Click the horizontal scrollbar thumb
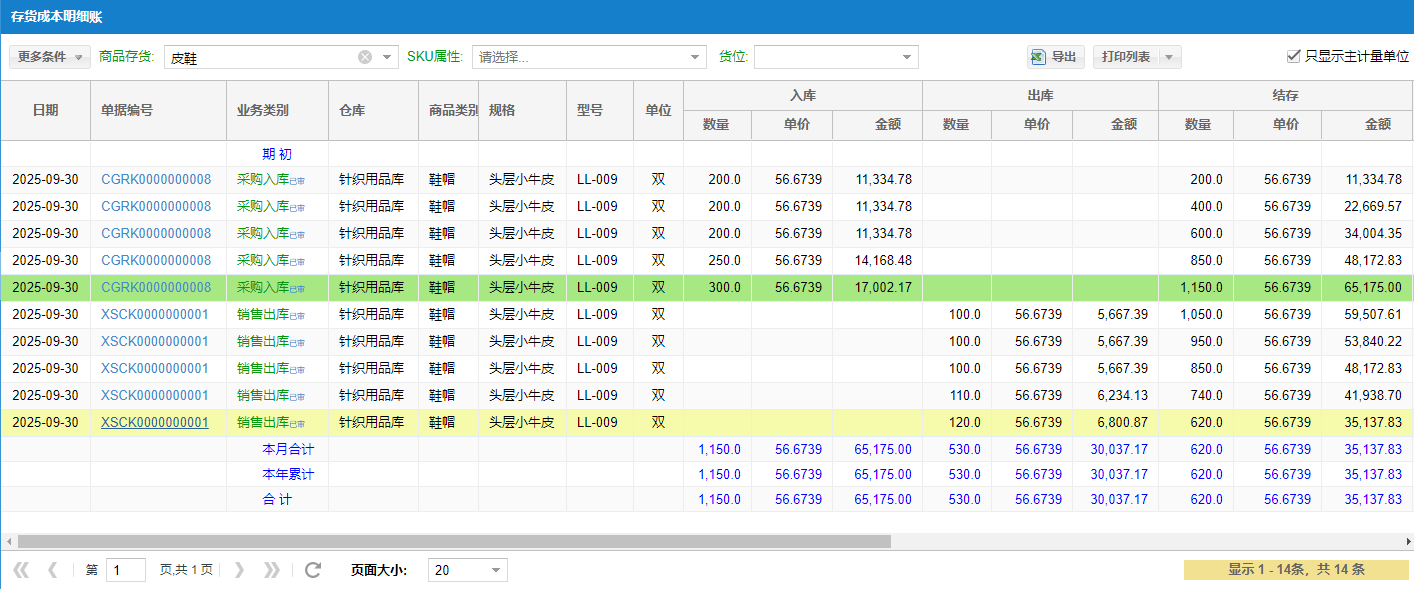The height and width of the screenshot is (589, 1414). tap(453, 541)
